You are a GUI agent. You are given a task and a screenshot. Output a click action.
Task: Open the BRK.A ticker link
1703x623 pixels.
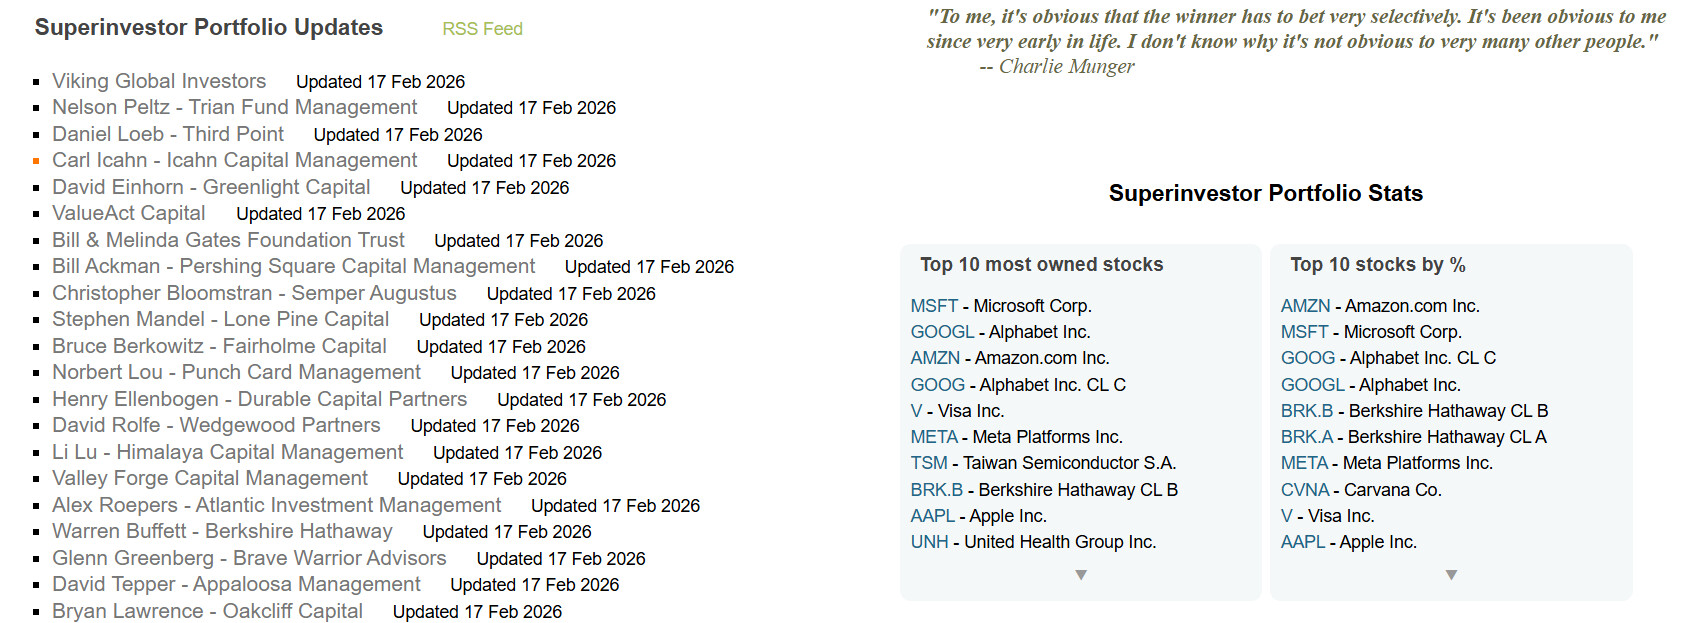point(1307,437)
